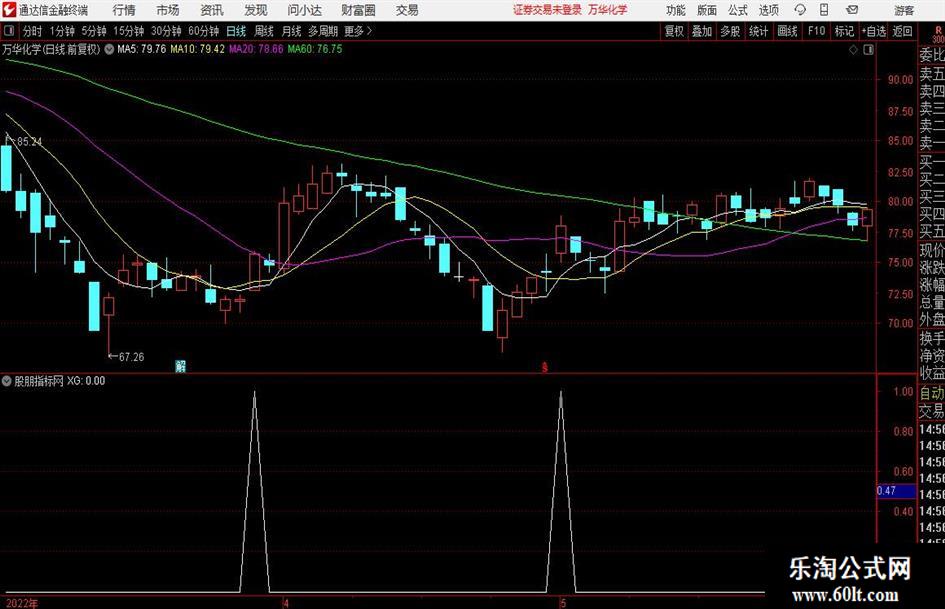Open the 功能 menu
Screen dimensions: 945x609
tap(676, 10)
